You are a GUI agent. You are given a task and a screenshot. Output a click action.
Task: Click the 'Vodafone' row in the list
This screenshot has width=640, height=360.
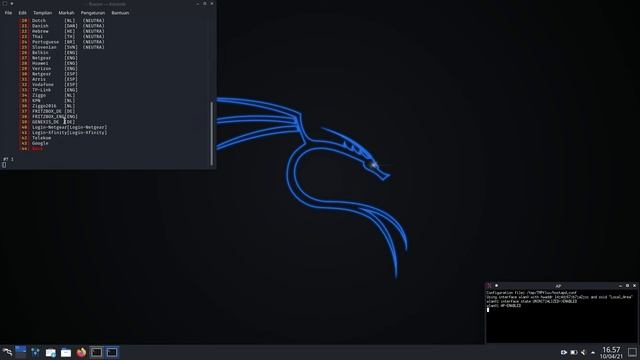click(x=49, y=84)
